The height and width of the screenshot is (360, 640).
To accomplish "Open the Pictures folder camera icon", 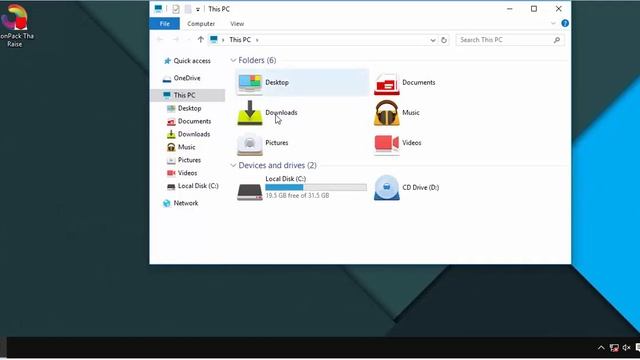I will 250,143.
